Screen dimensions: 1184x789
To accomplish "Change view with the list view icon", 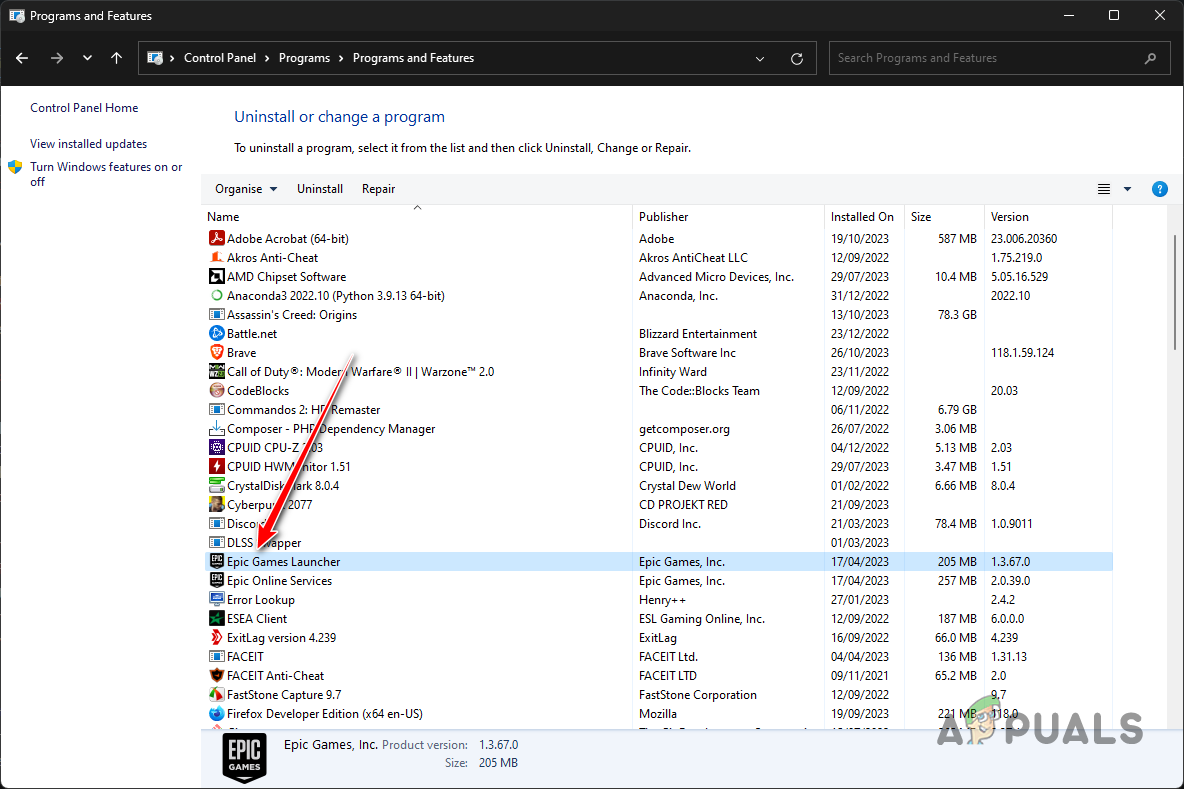I will (x=1103, y=189).
